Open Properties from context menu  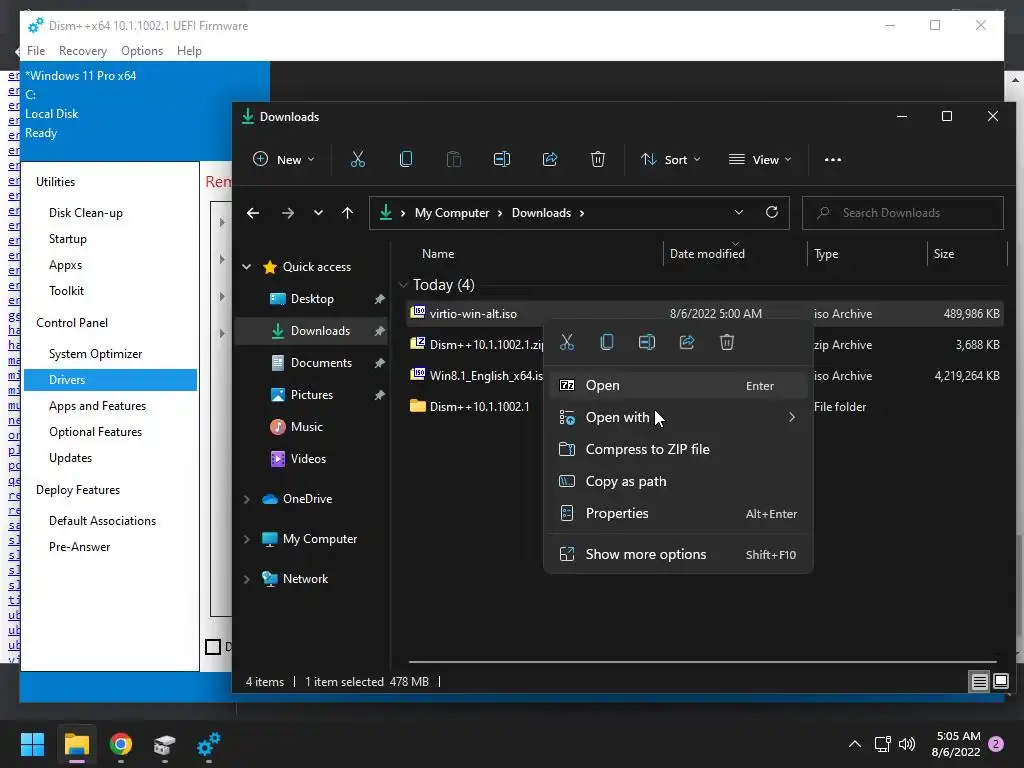click(678, 513)
